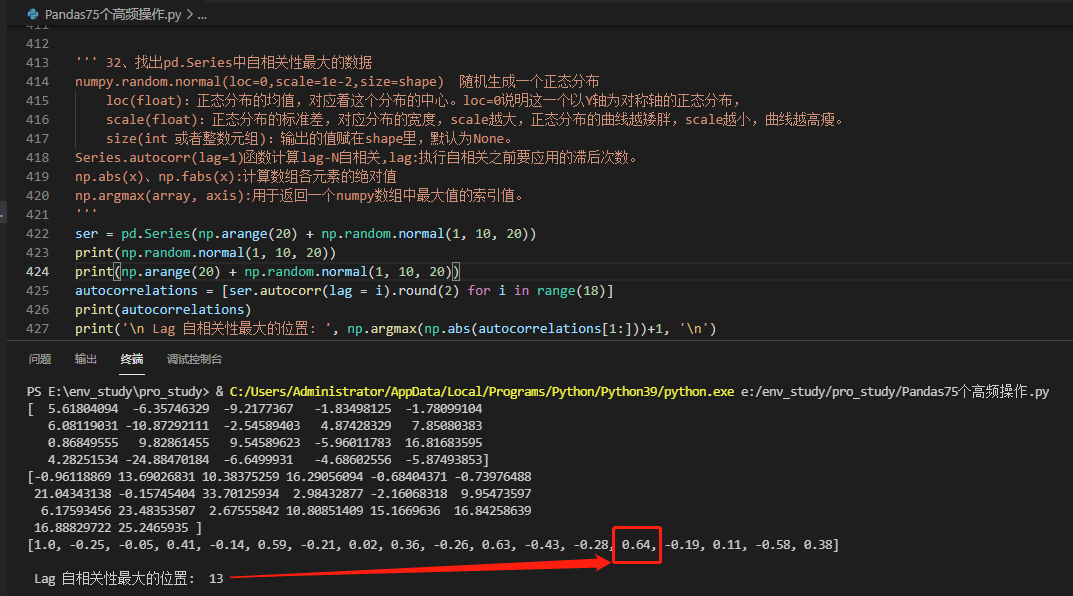Screen dimensions: 1073x596
Task: Click 'print(autocorrelations)' code line
Action: coord(163,309)
